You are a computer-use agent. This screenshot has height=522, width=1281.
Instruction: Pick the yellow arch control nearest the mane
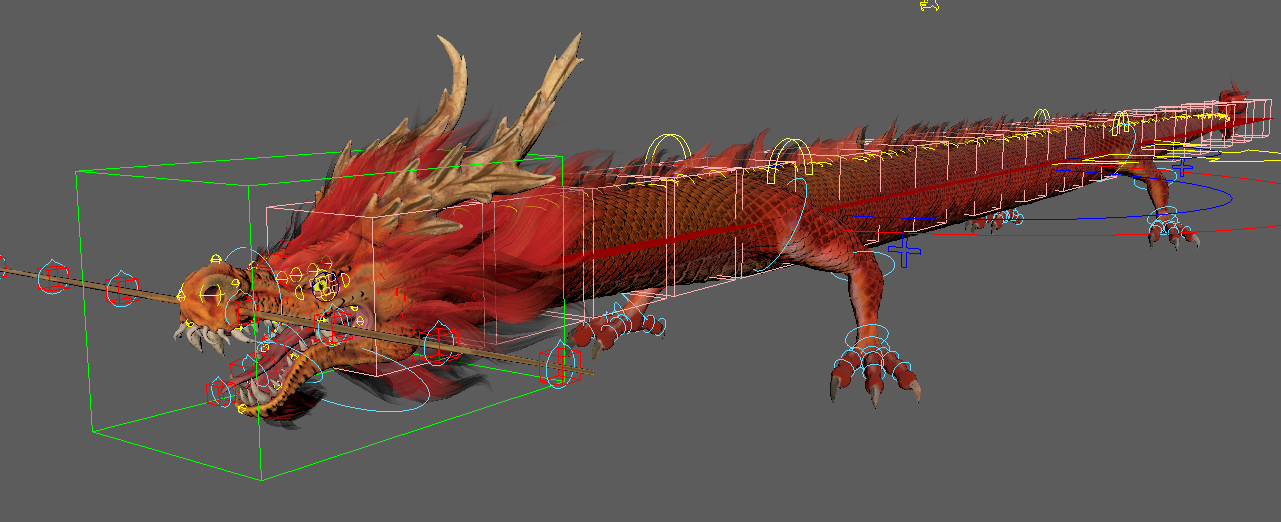669,152
